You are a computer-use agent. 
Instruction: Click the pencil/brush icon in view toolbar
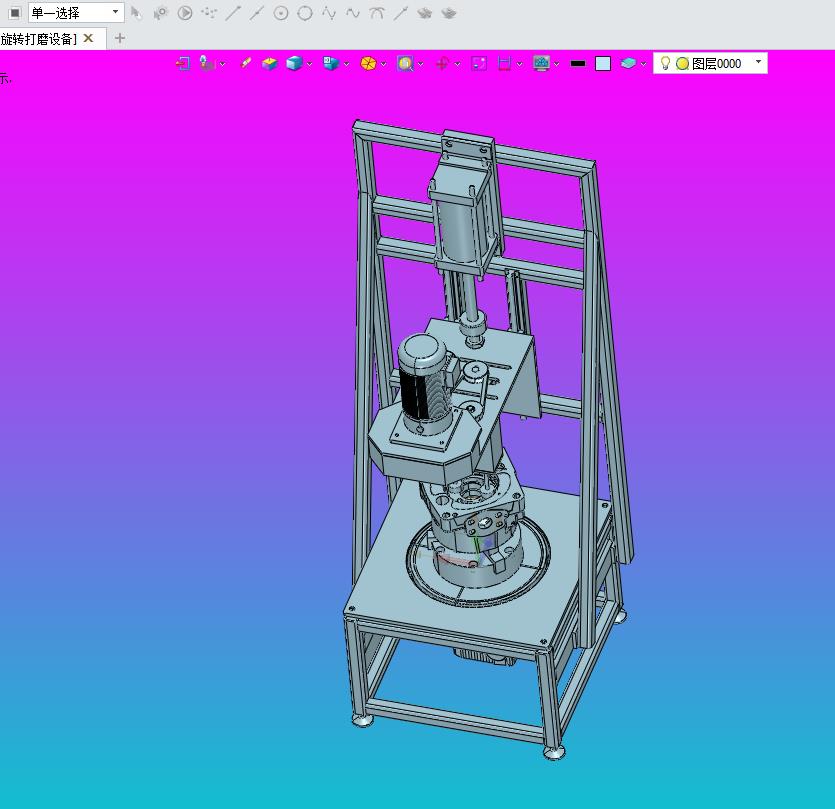click(x=245, y=63)
